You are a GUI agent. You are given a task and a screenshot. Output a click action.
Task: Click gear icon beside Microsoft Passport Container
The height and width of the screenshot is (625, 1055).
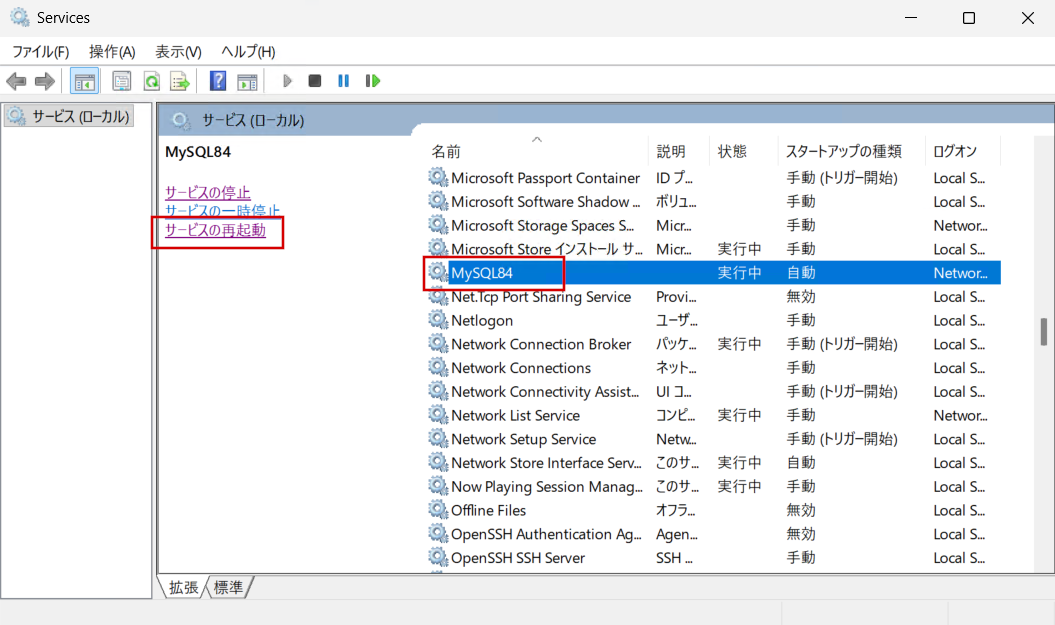(438, 177)
